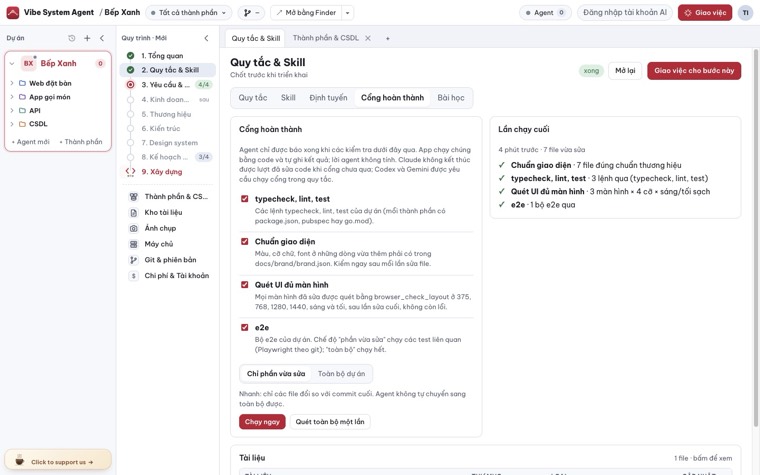Switch to the Quy tắc & Skill tab
The image size is (760, 475).
(255, 38)
